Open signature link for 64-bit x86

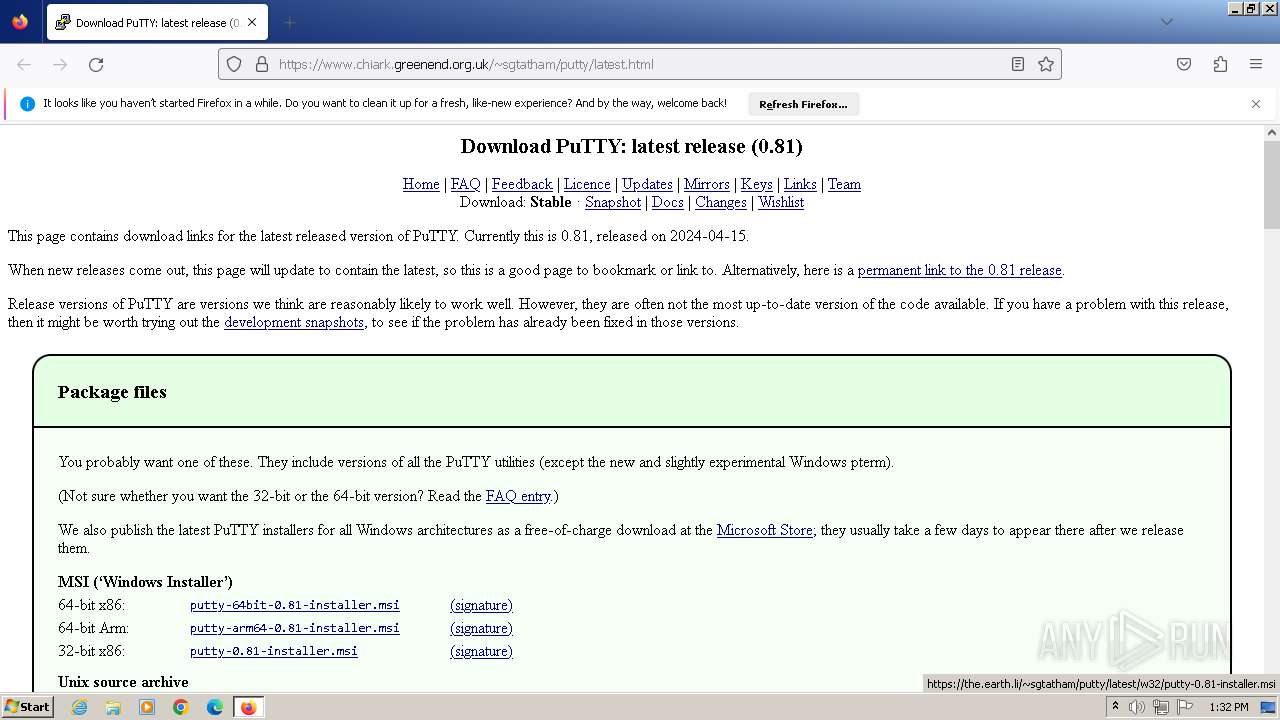pyautogui.click(x=481, y=605)
